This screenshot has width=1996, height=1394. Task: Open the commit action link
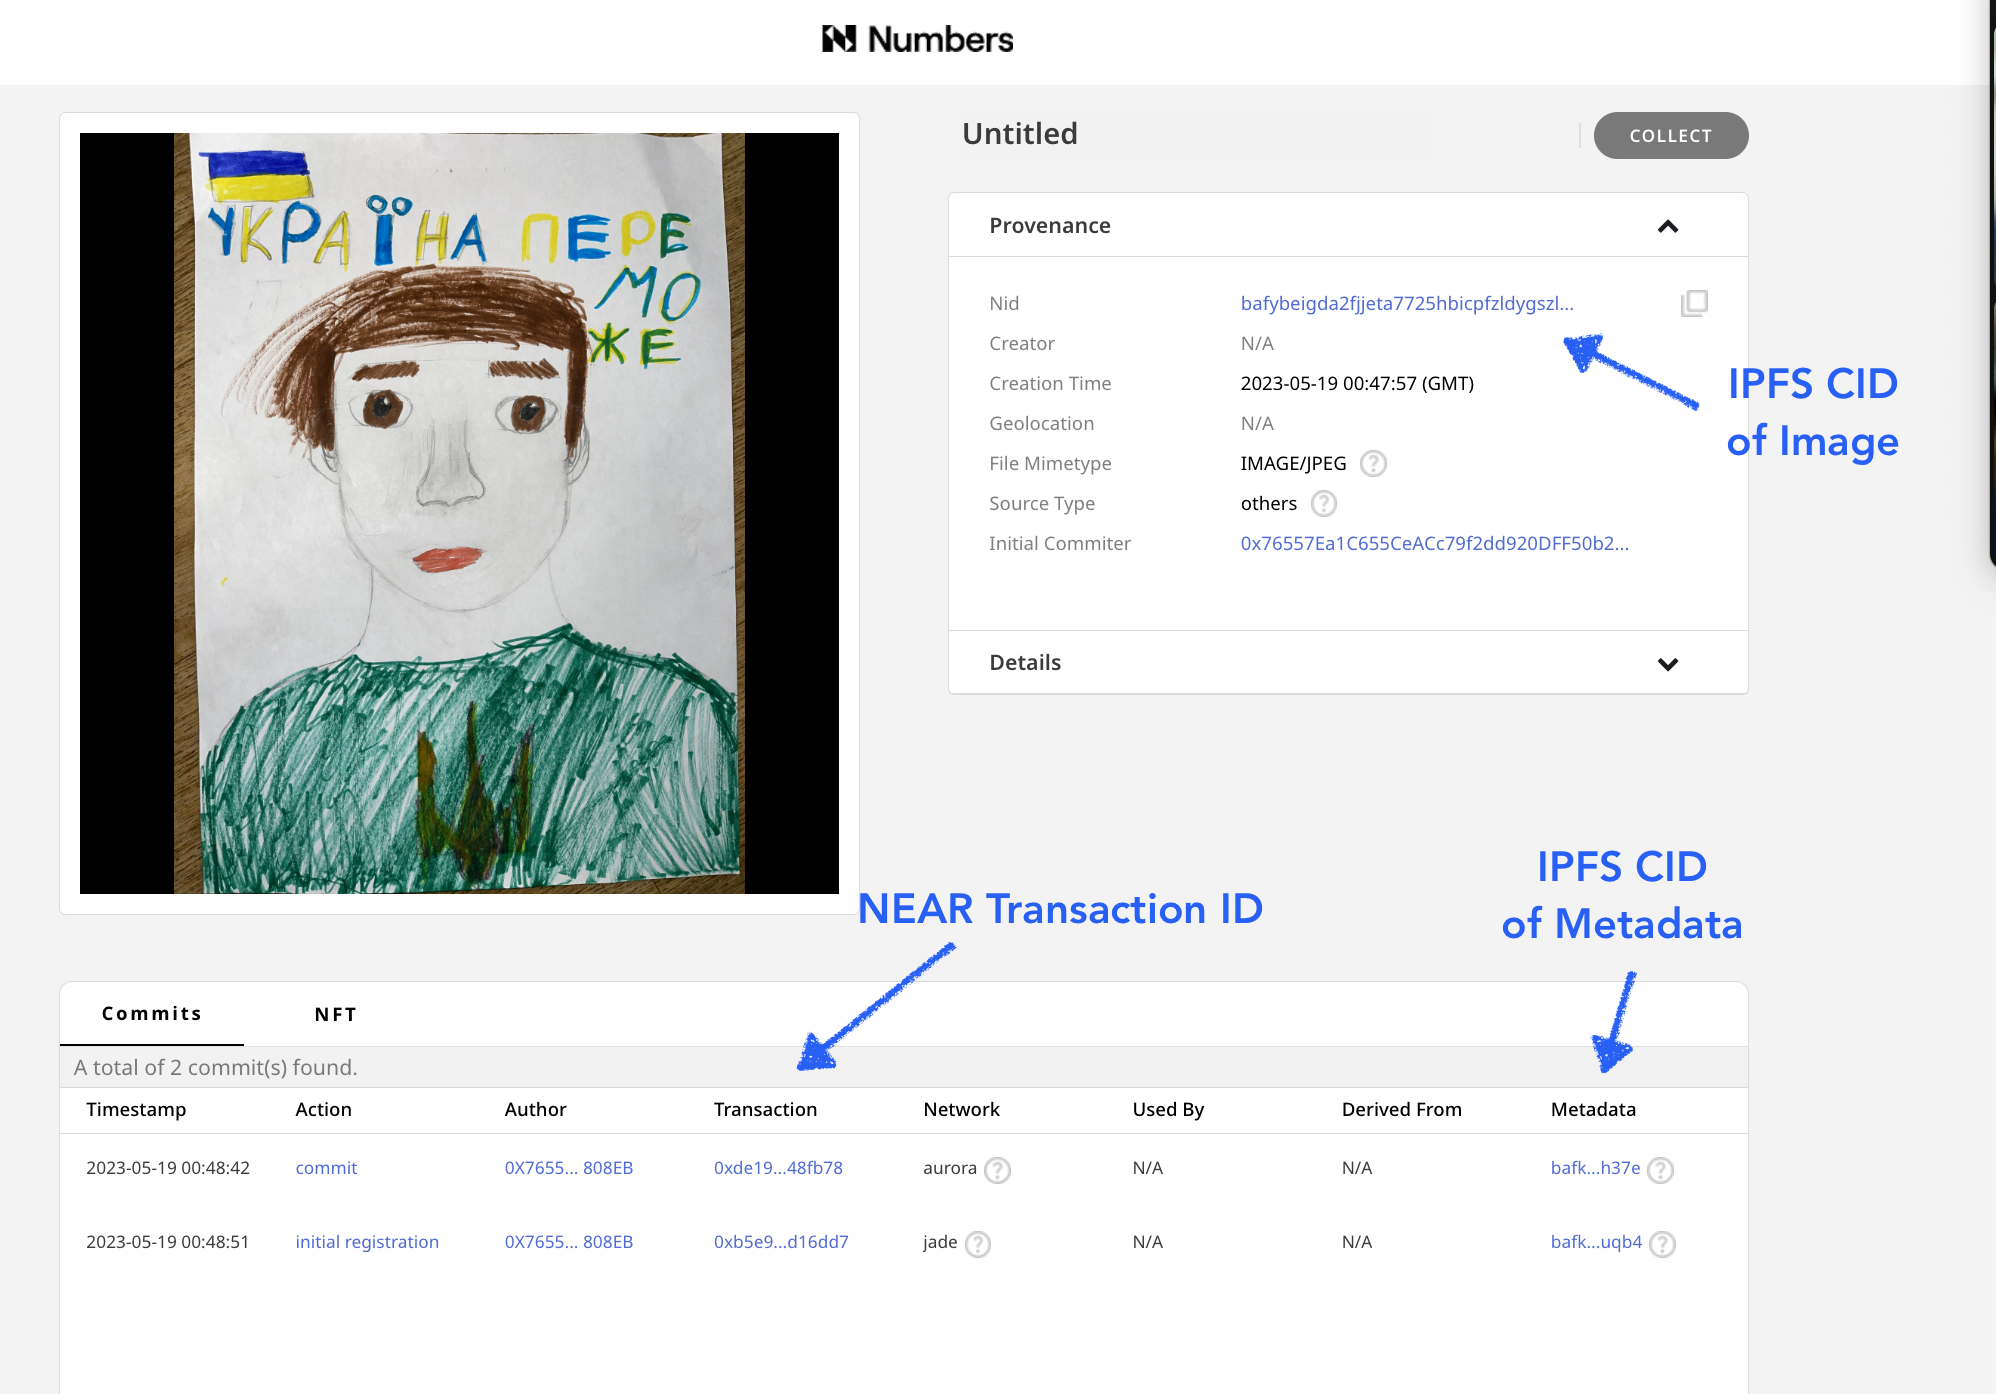tap(326, 1168)
